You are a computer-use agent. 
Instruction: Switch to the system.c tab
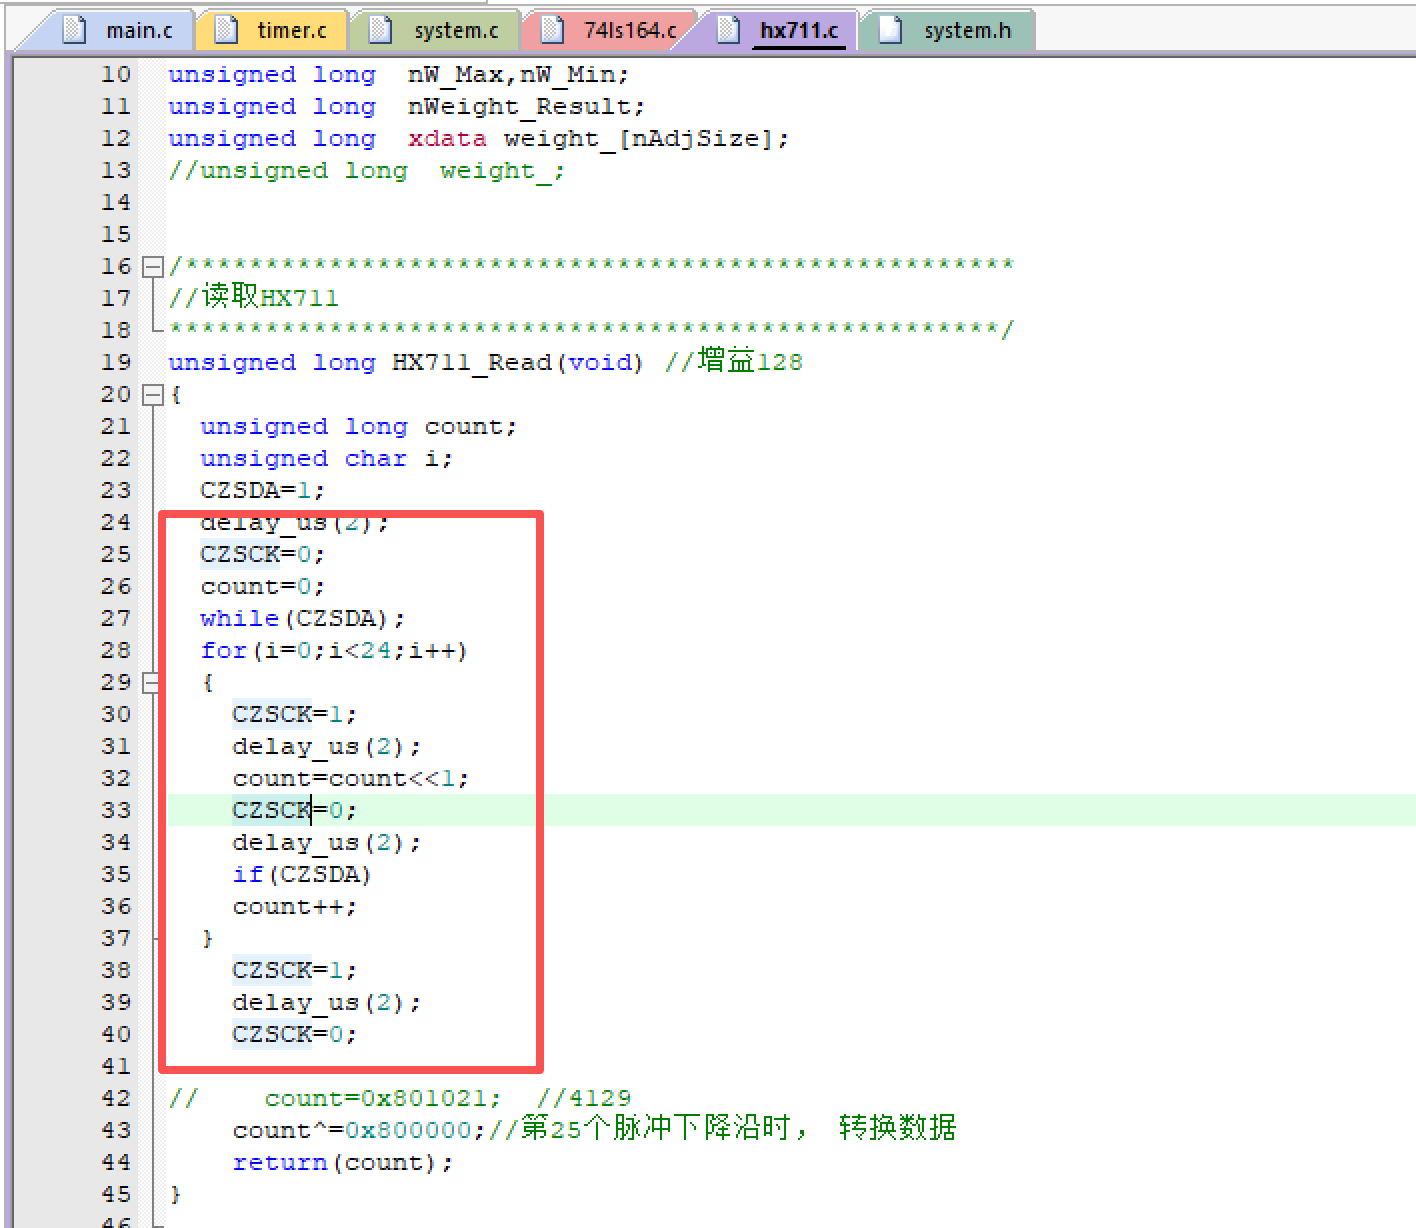pyautogui.click(x=456, y=31)
